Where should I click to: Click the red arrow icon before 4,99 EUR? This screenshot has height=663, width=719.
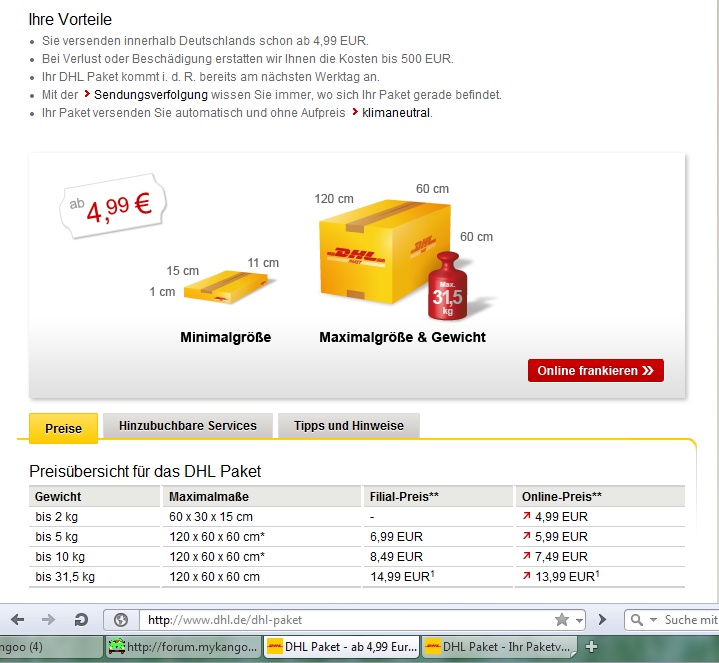point(526,516)
